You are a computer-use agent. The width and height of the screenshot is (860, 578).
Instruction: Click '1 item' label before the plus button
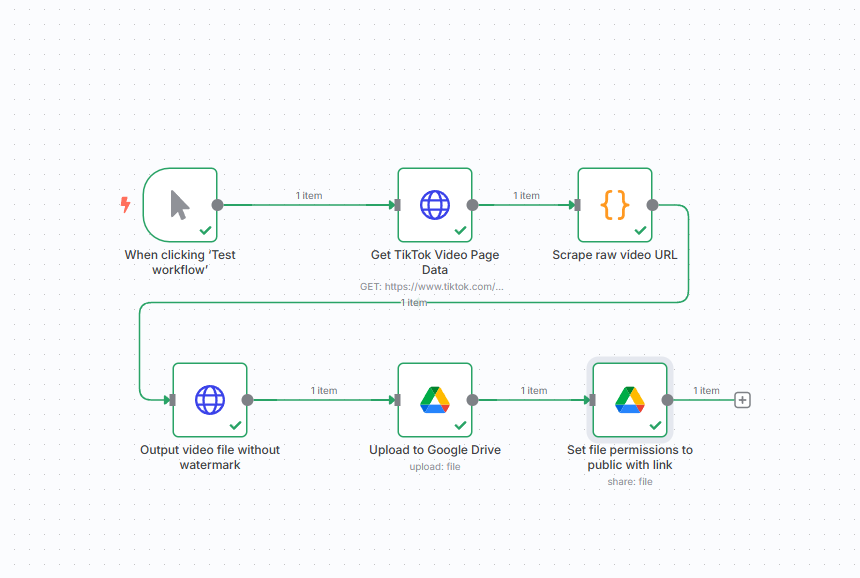pos(706,390)
